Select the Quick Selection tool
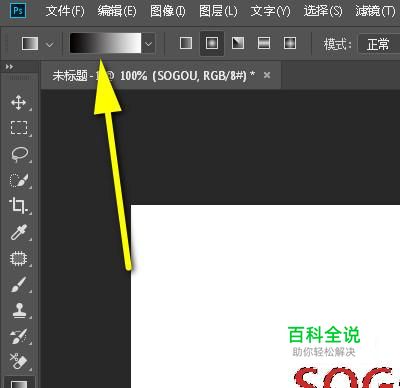400x388 pixels. 19,180
